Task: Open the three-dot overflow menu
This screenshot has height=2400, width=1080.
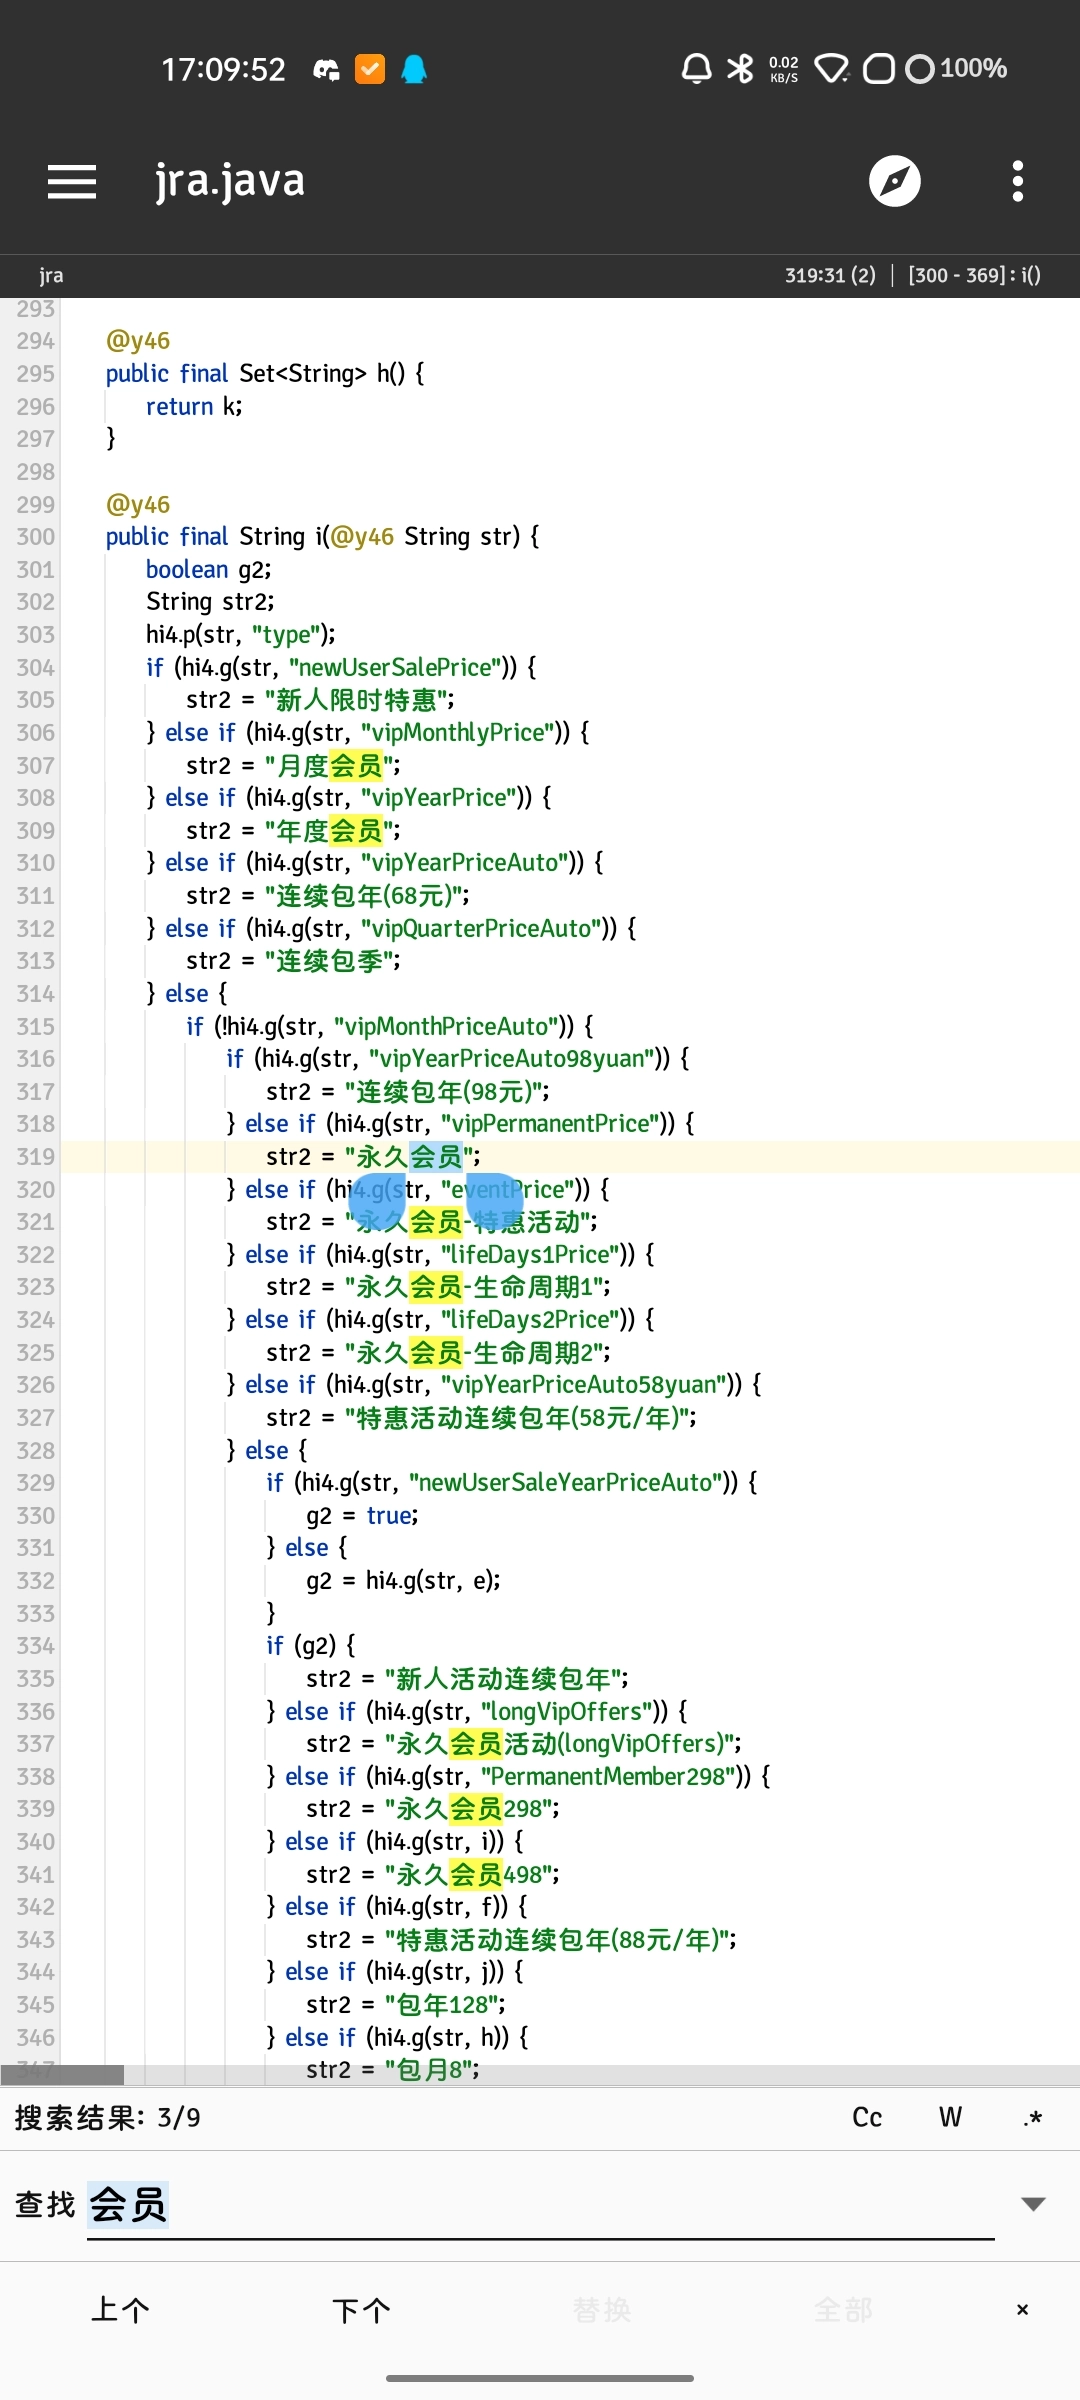Action: [x=1018, y=181]
